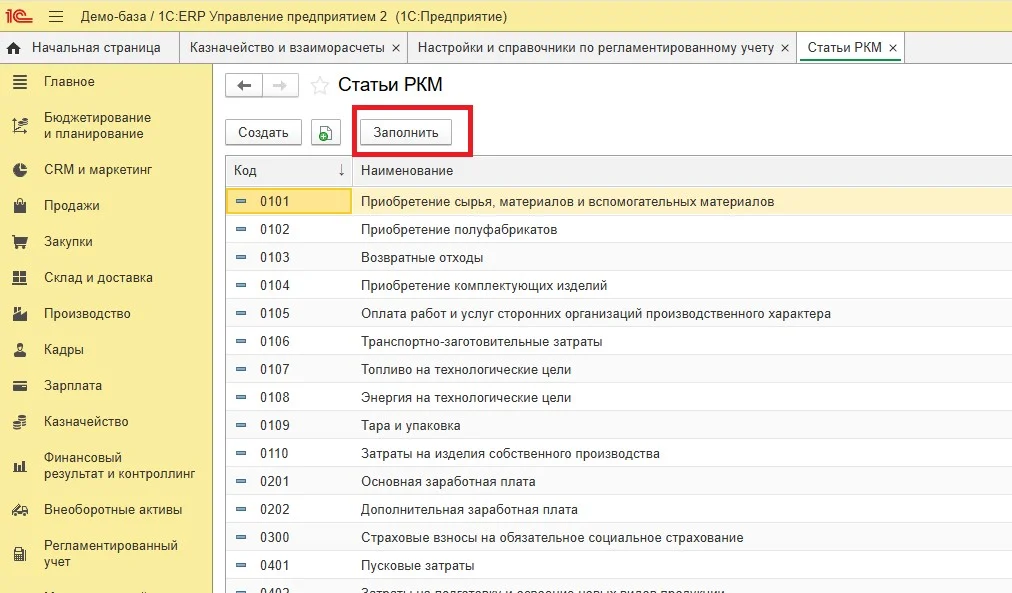This screenshot has width=1012, height=593.
Task: Click the Создать button
Action: coord(263,132)
